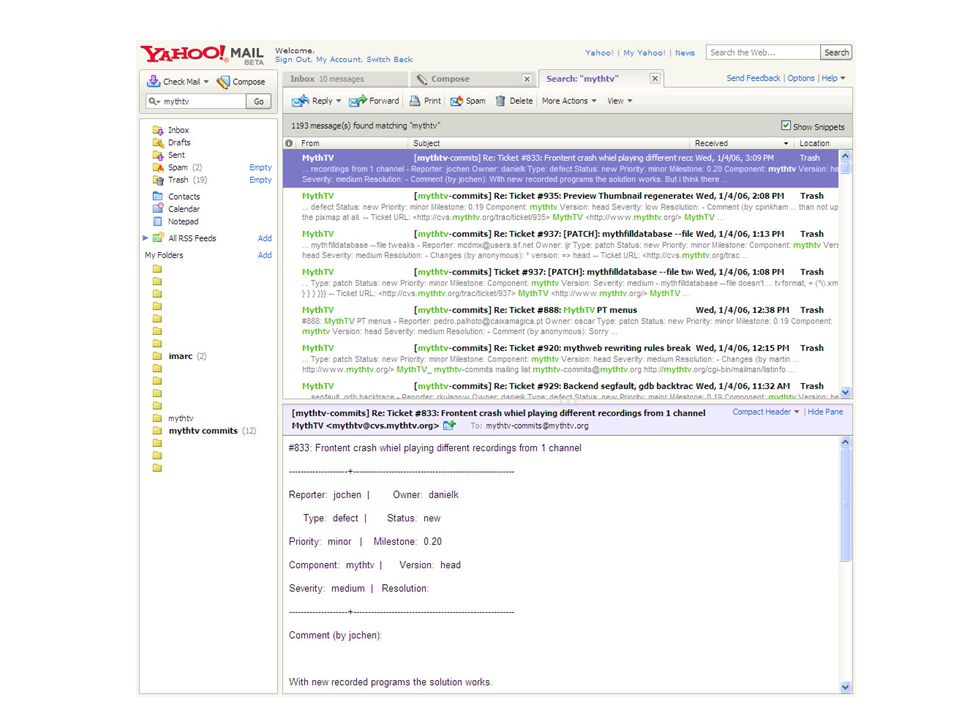Sort messages by From column header

pos(352,143)
